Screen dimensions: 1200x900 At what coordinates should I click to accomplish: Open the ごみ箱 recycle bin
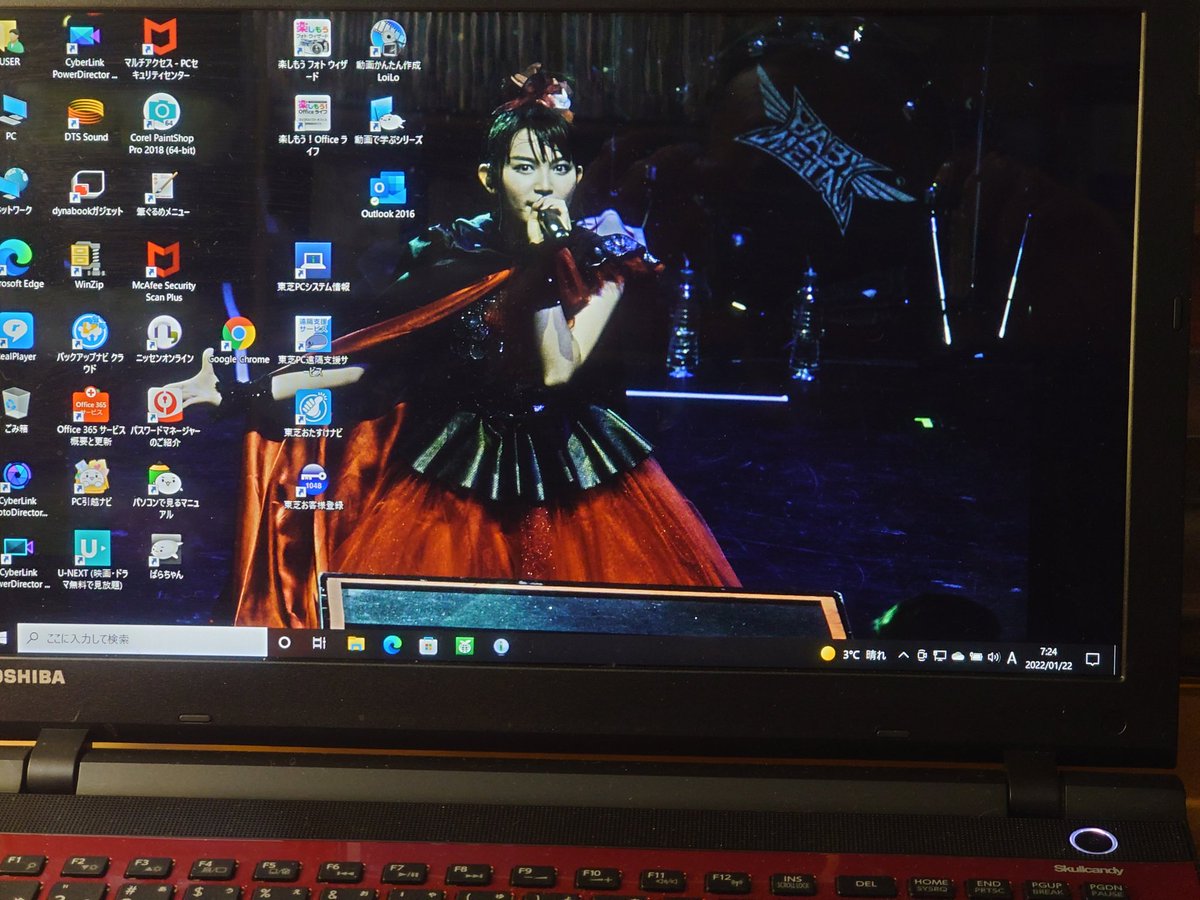tap(15, 410)
